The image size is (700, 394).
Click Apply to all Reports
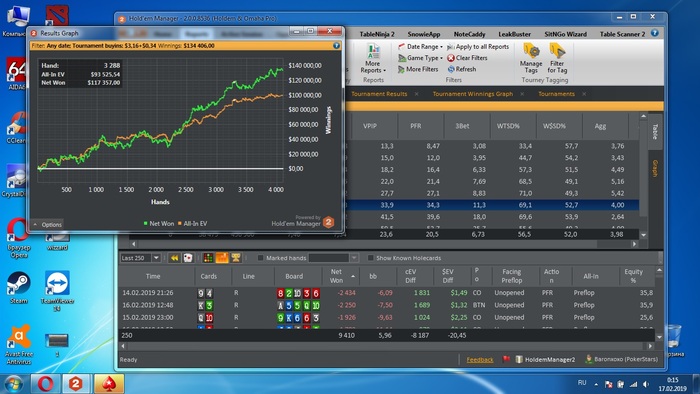[478, 46]
